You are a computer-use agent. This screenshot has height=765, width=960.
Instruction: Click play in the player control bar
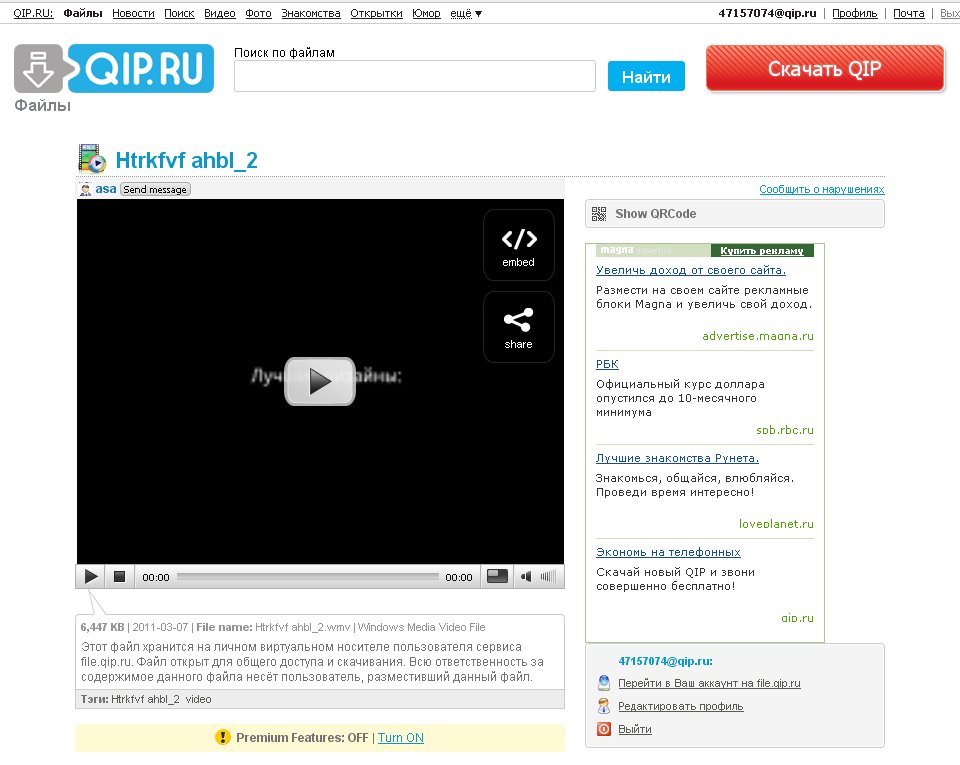click(91, 577)
